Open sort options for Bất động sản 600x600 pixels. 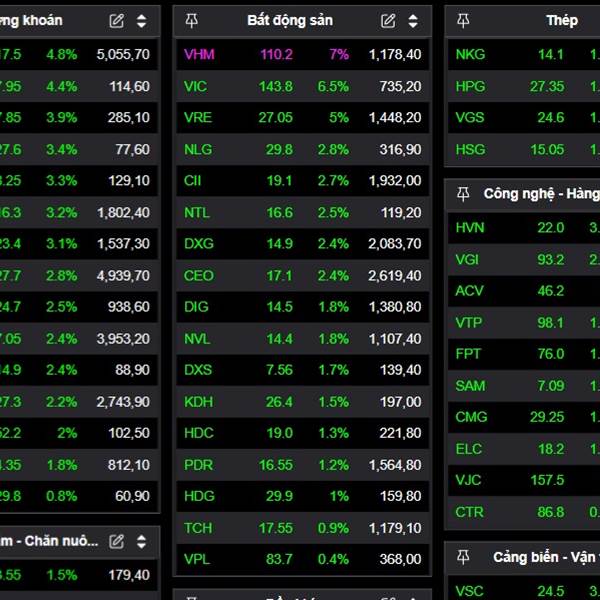[x=414, y=21]
